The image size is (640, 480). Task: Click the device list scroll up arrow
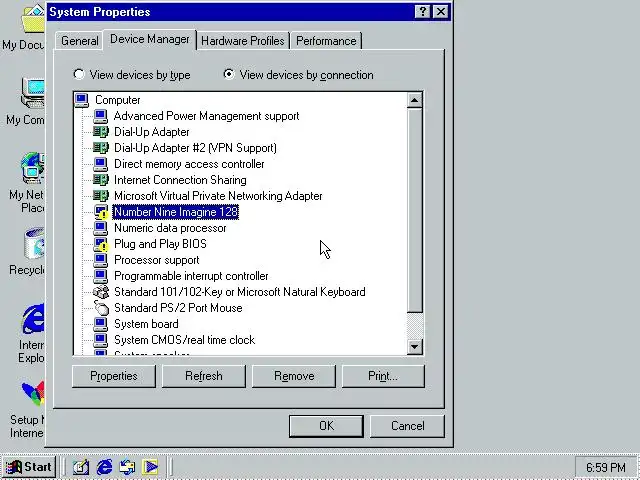pos(415,100)
